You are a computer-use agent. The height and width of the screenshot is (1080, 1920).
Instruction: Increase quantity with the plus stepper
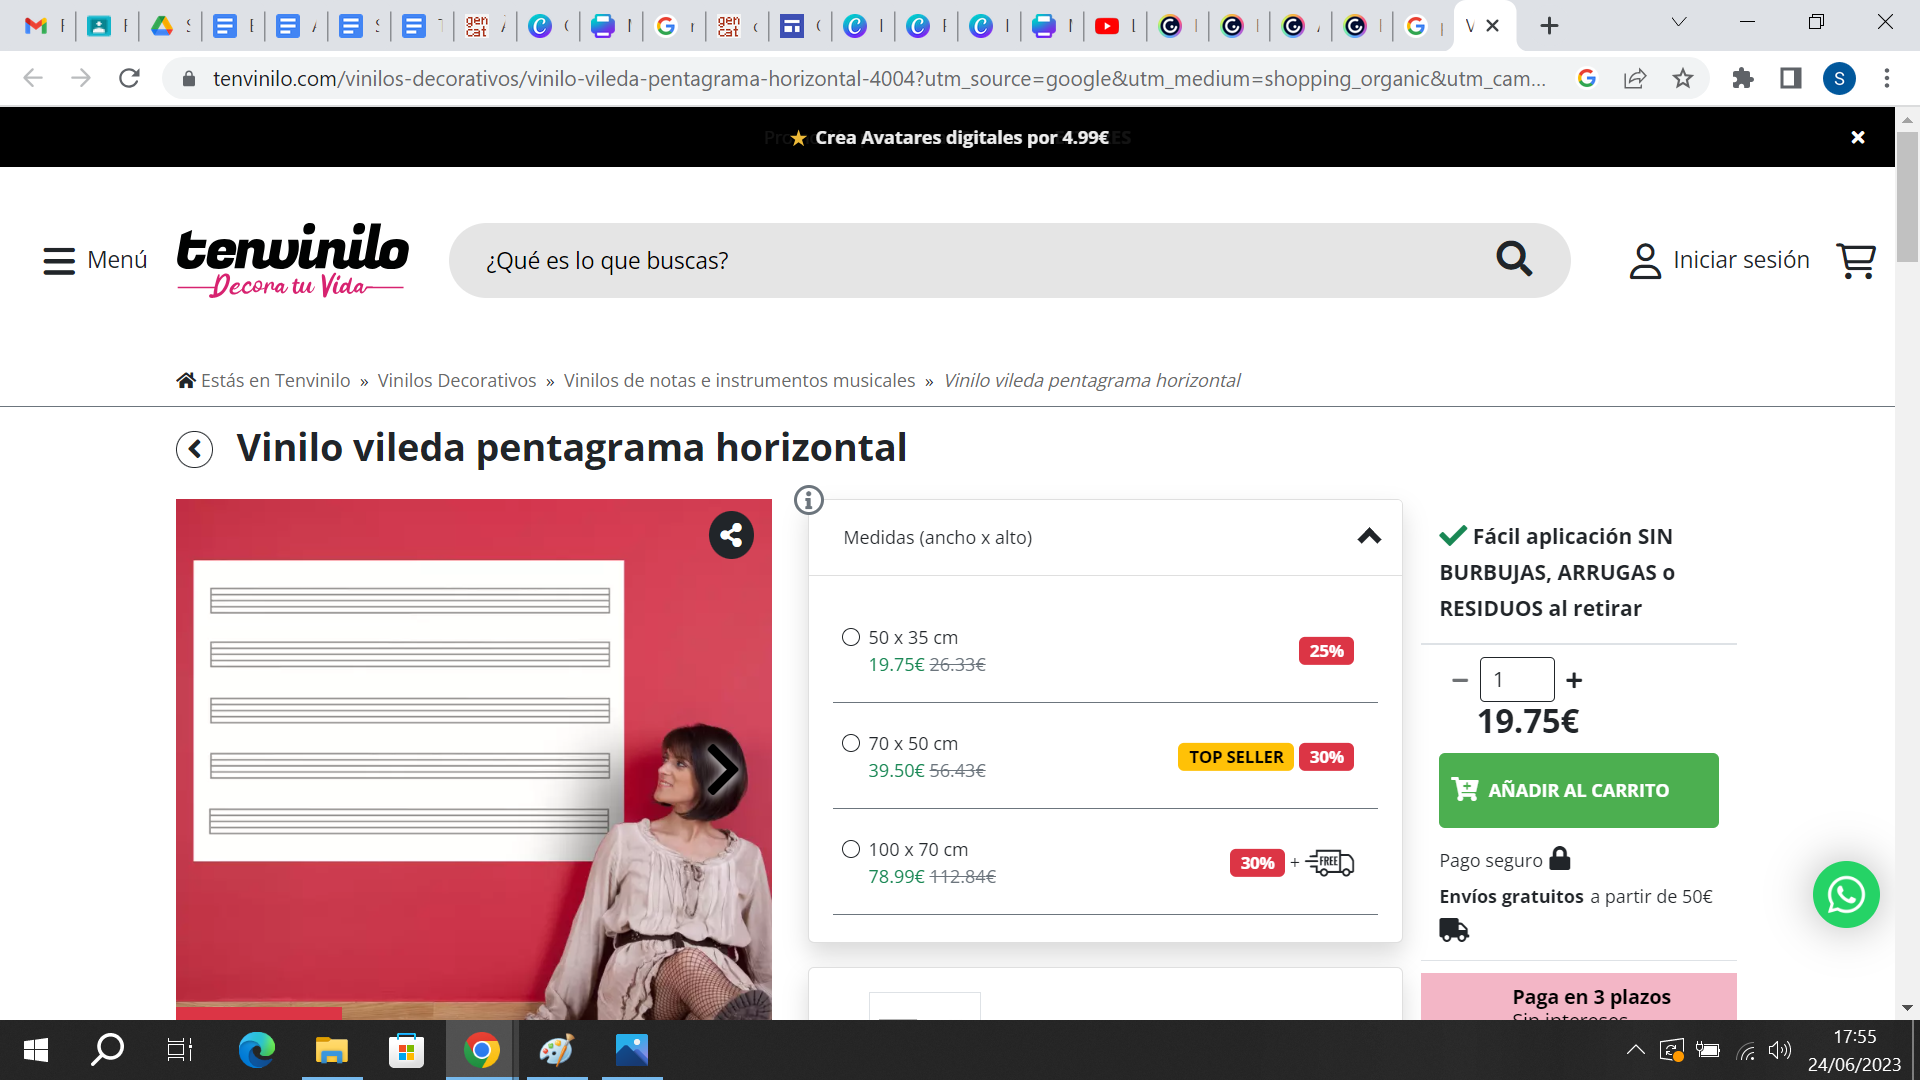[1575, 679]
